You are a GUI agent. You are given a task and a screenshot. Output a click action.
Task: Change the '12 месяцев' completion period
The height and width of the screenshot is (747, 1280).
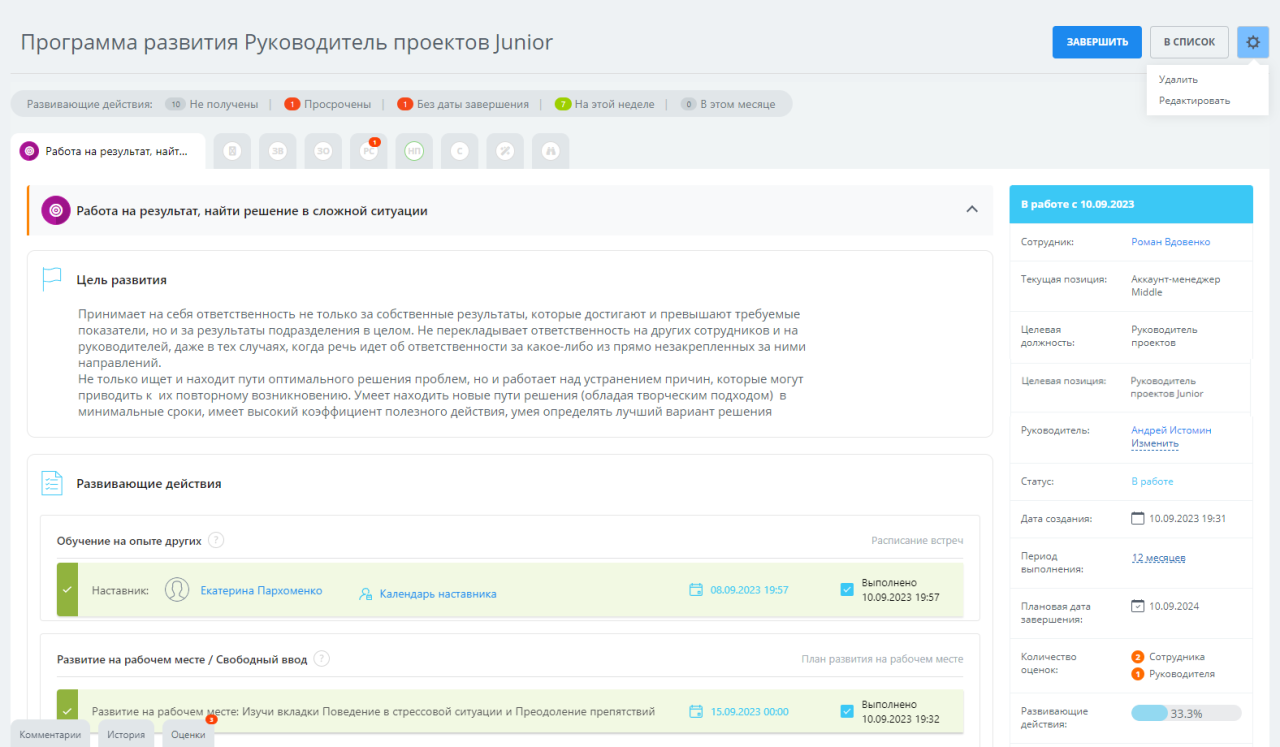(1158, 558)
